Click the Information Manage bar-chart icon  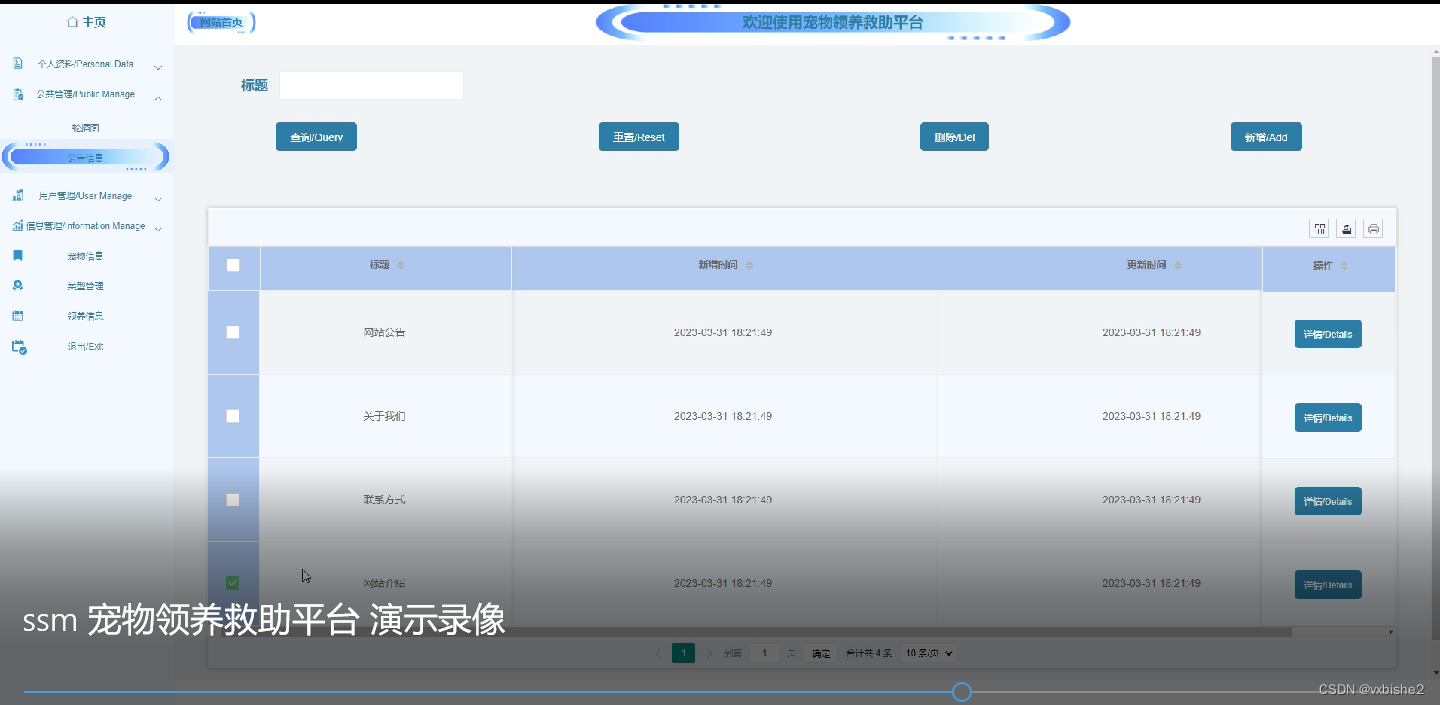coord(18,226)
